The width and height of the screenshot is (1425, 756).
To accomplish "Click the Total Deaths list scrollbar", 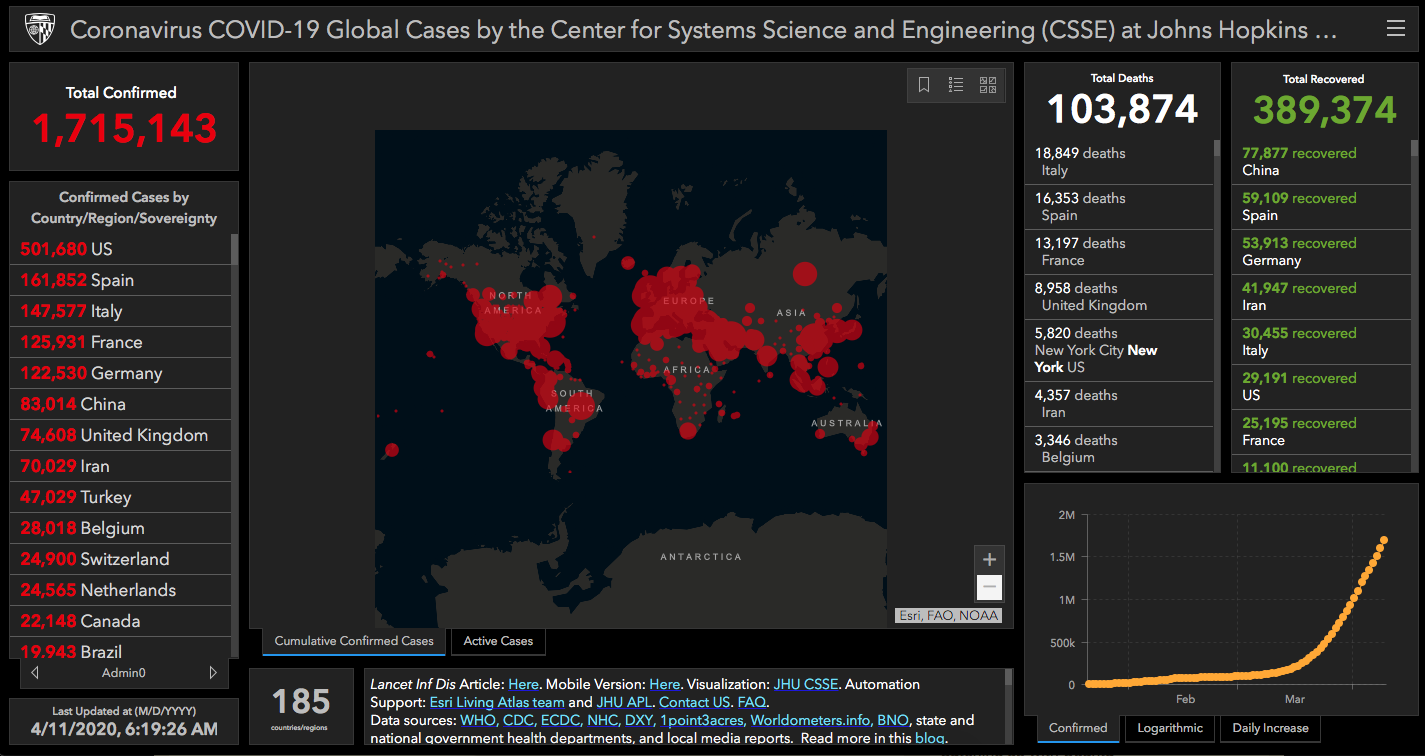I will pyautogui.click(x=1216, y=300).
